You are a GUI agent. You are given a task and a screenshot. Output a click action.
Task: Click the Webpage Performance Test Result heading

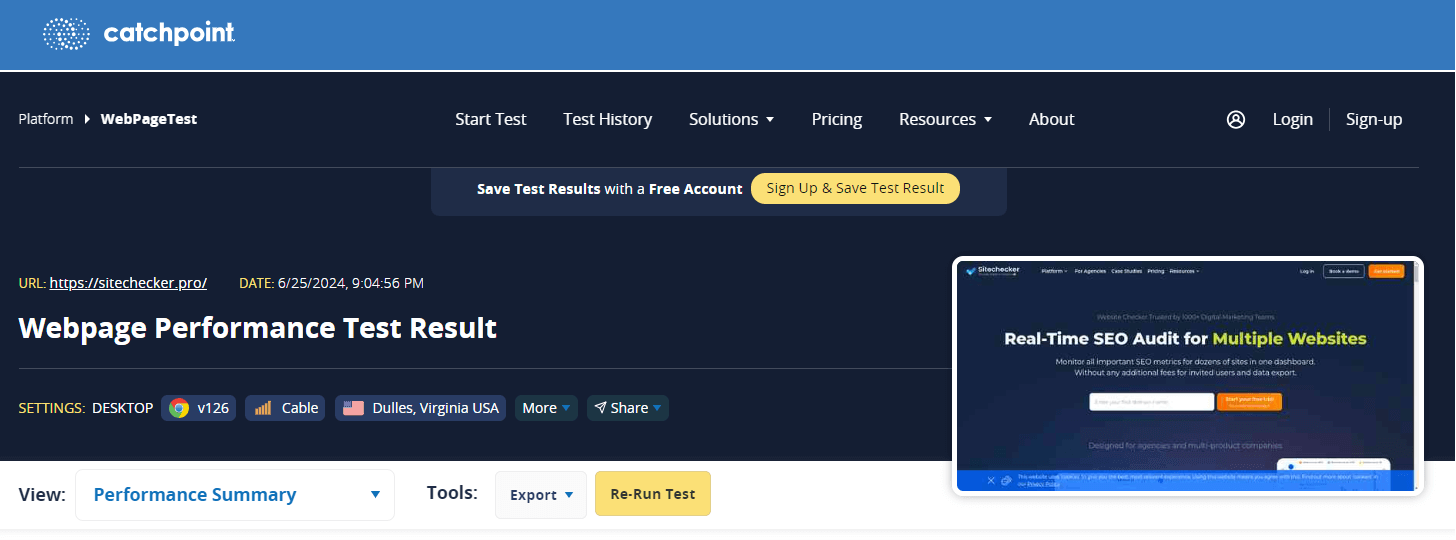point(258,328)
